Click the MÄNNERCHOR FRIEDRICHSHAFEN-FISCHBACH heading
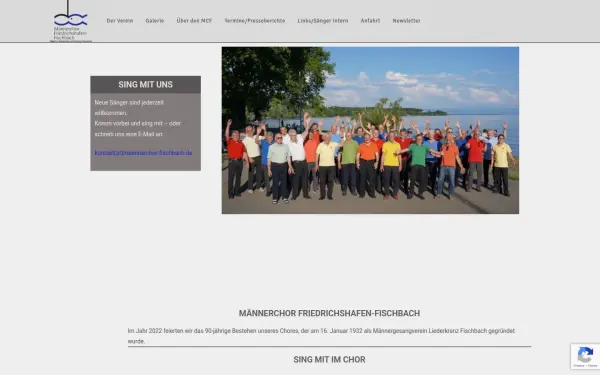 click(x=329, y=313)
